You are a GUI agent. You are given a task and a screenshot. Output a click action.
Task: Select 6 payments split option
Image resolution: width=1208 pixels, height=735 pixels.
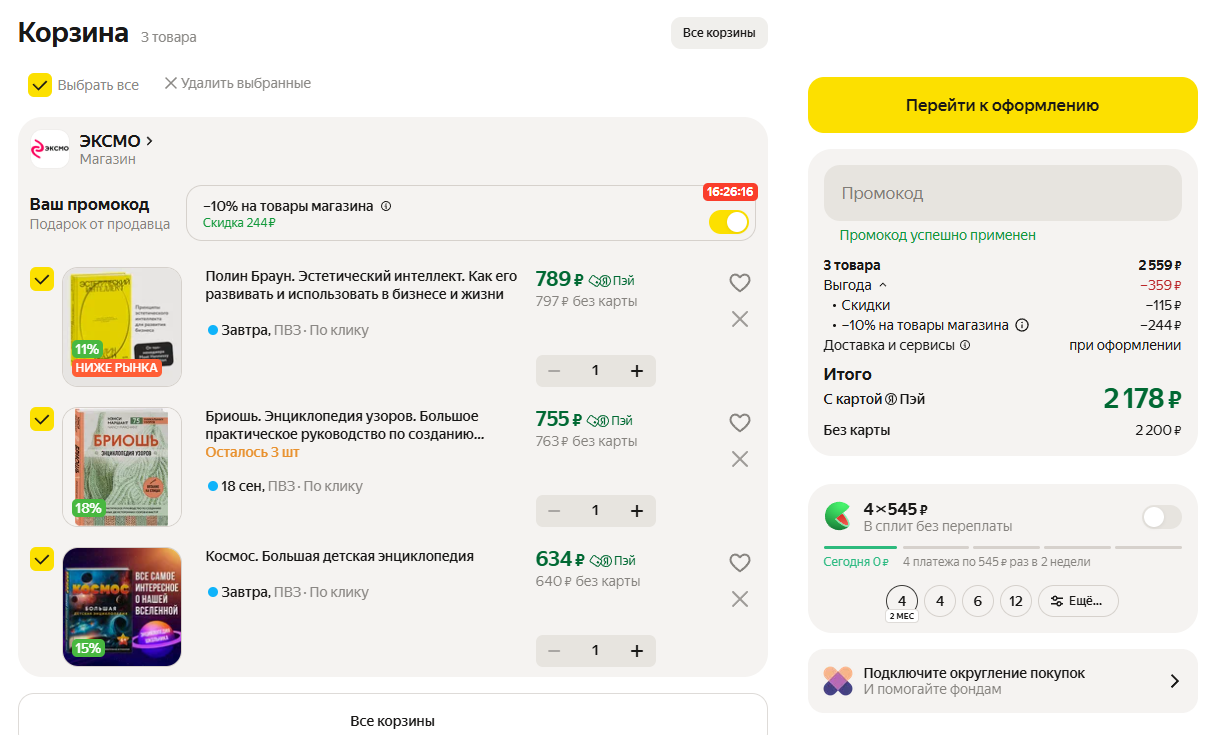pos(977,601)
